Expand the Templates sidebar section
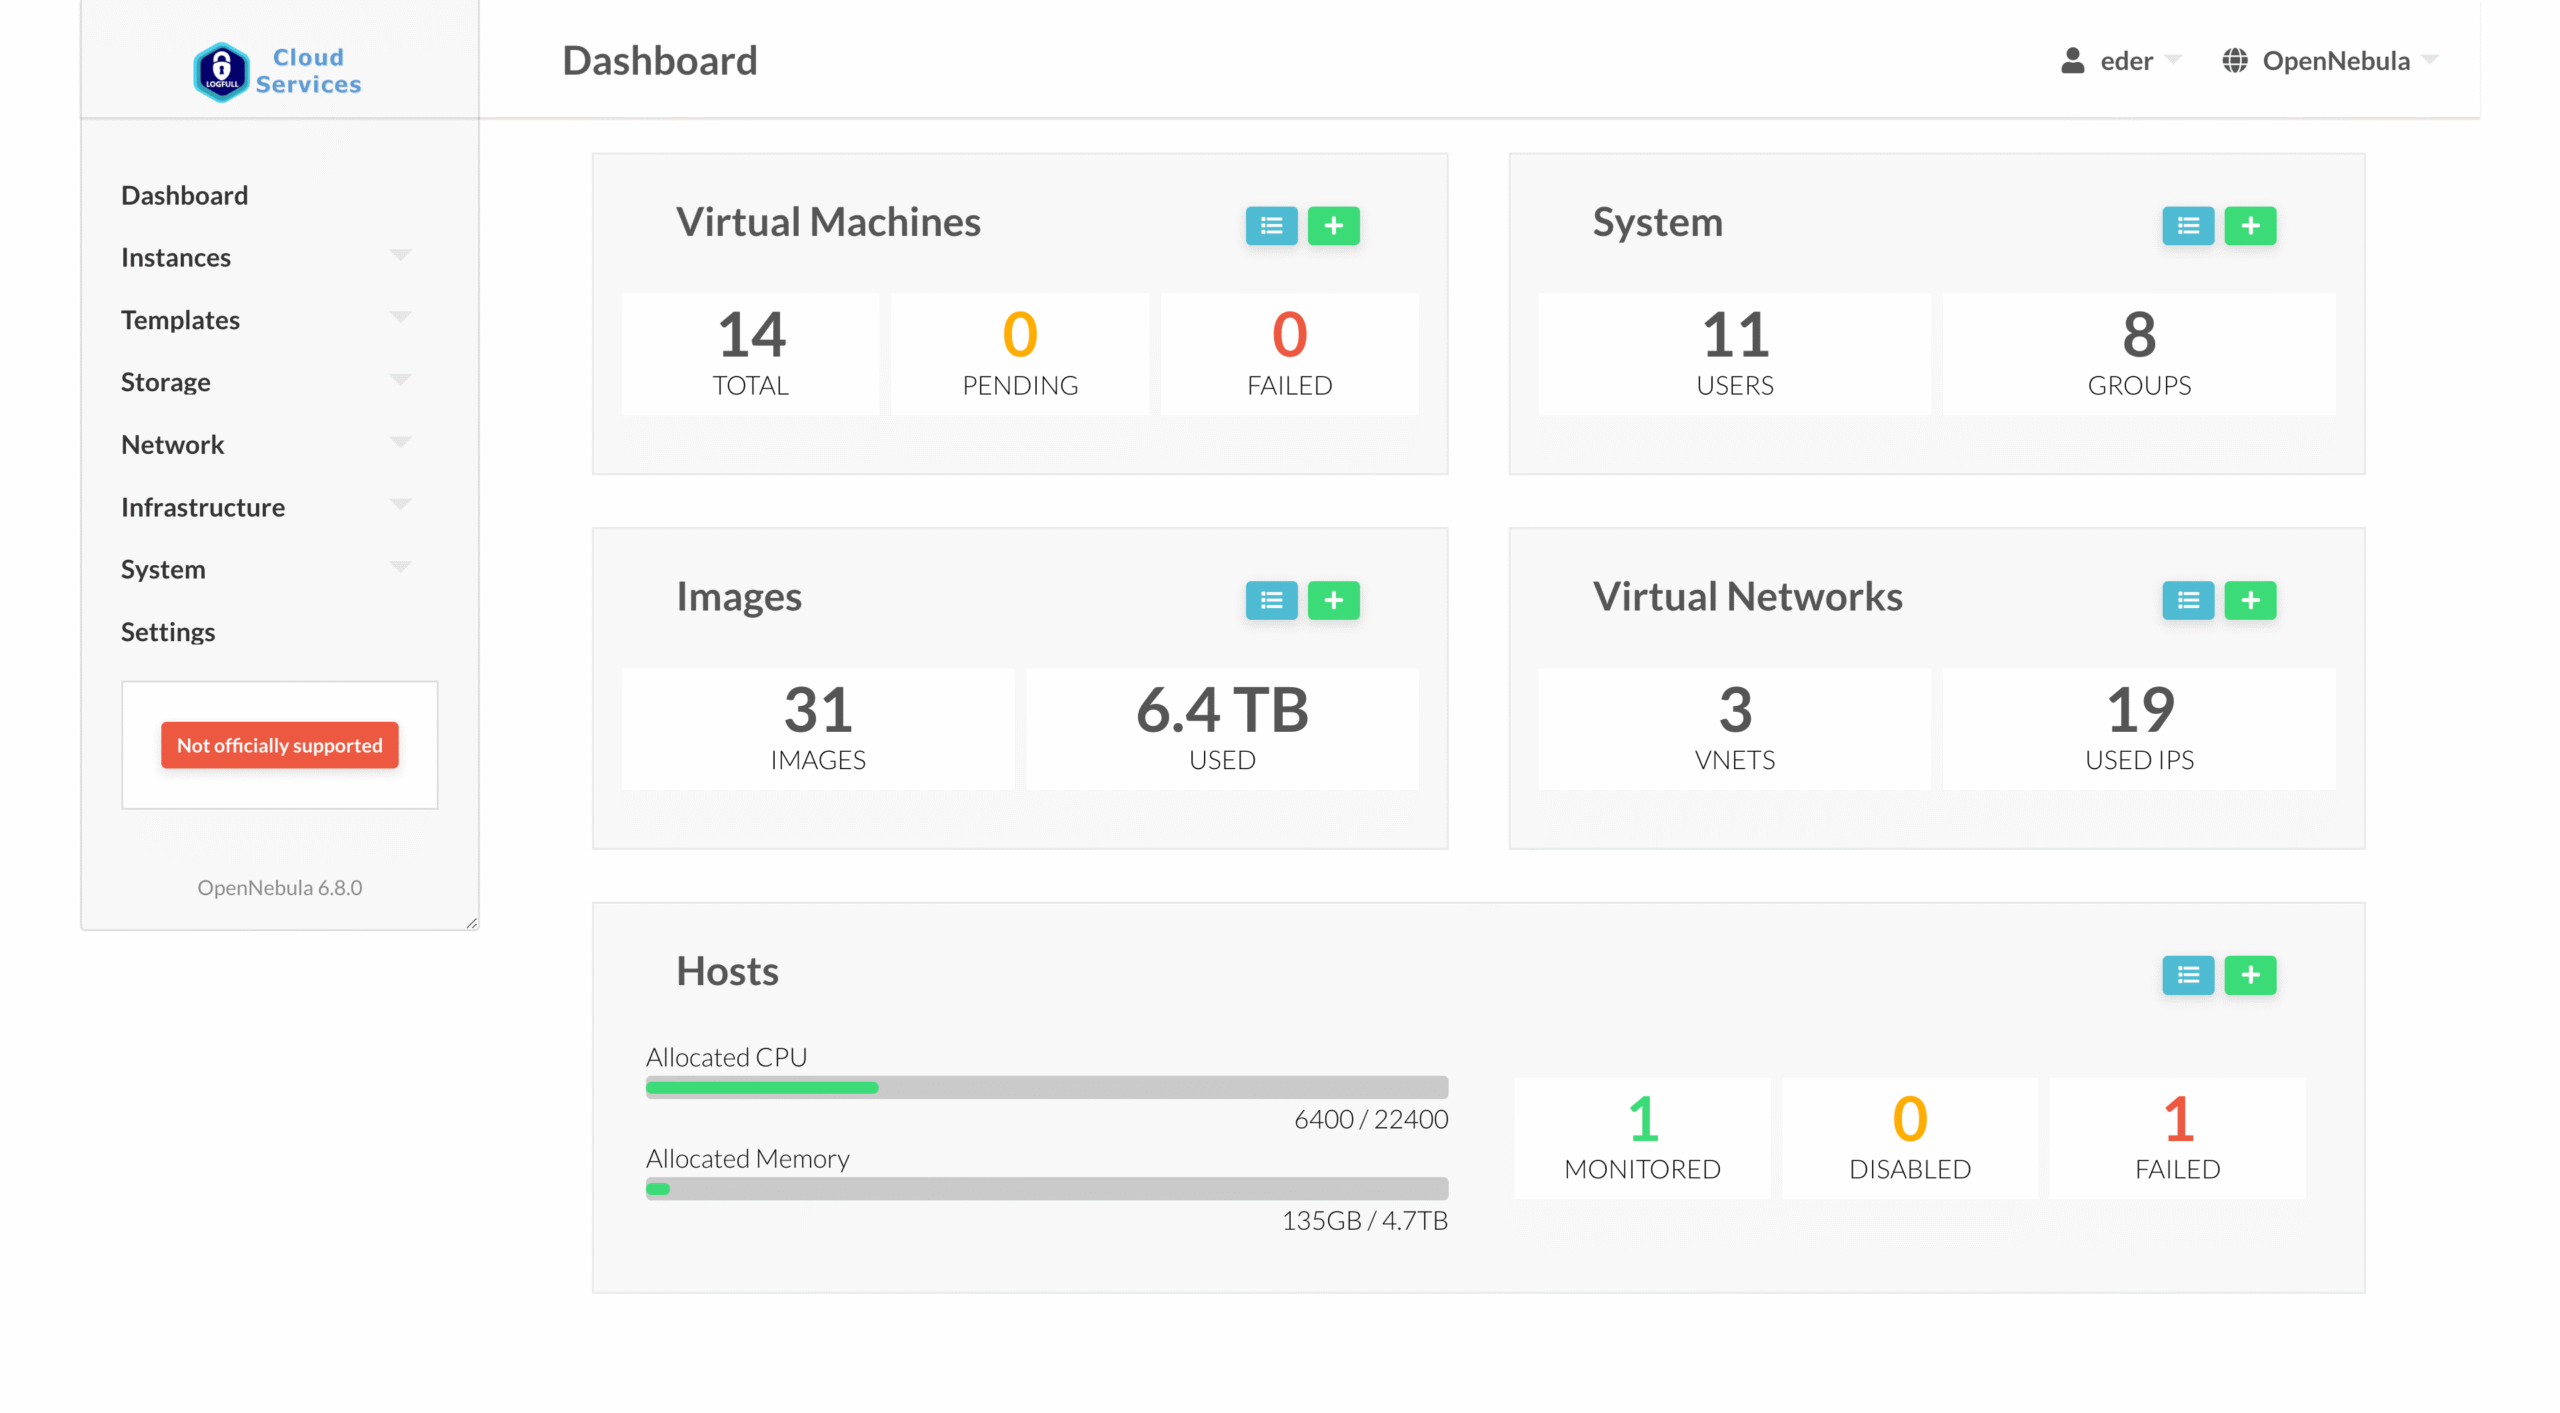The width and height of the screenshot is (2560, 1413). click(265, 320)
